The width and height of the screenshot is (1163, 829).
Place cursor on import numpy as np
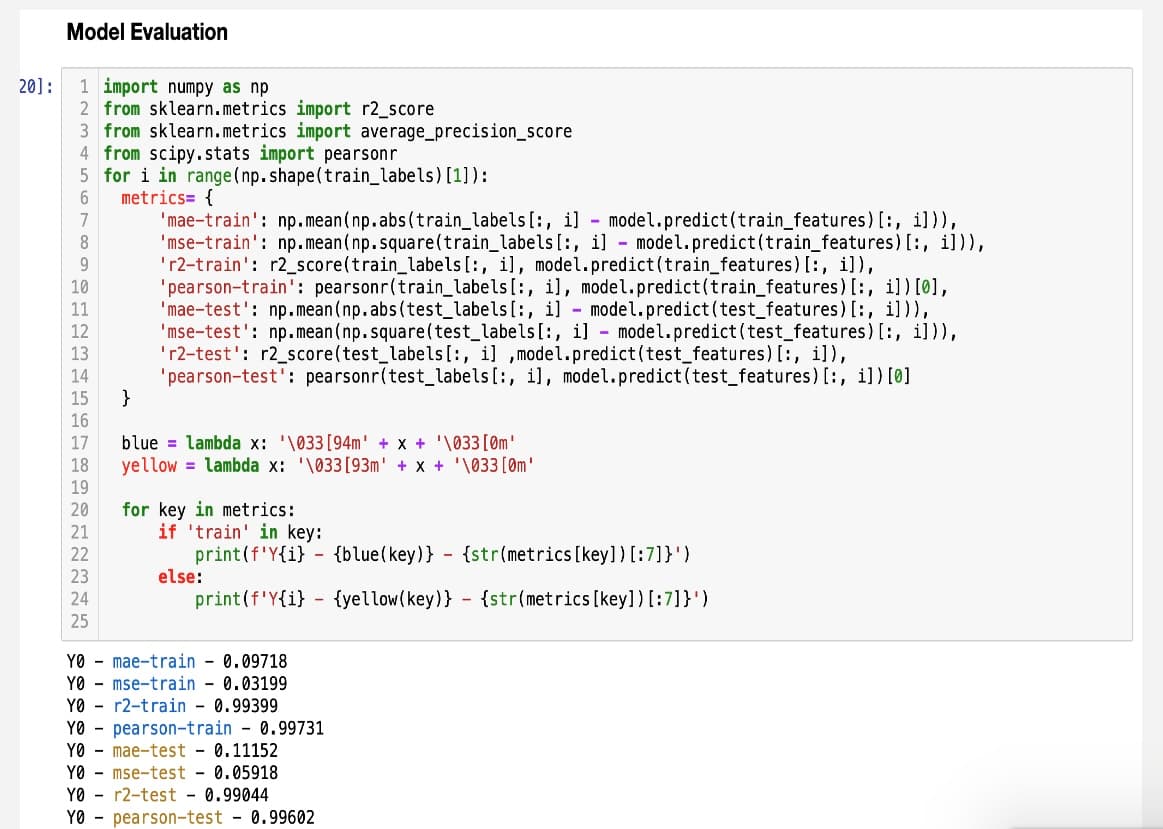[x=186, y=87]
